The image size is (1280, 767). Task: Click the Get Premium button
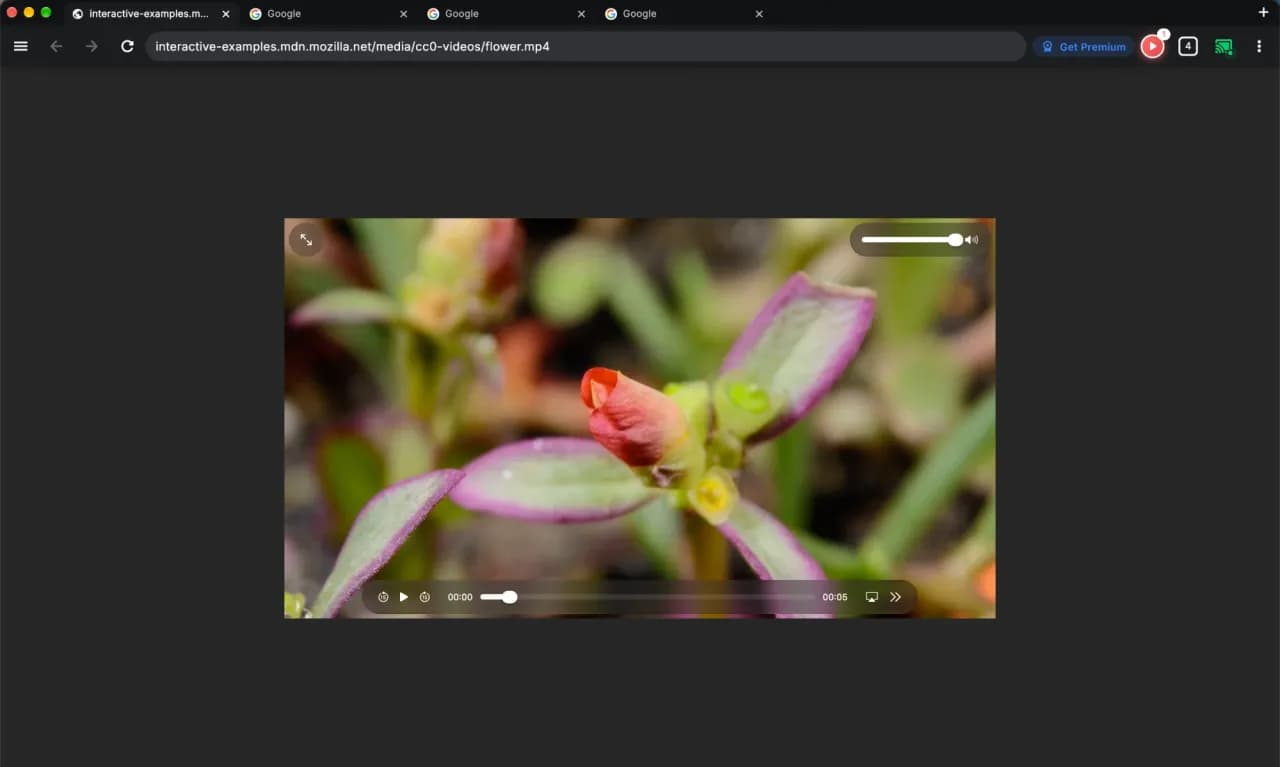(x=1084, y=46)
